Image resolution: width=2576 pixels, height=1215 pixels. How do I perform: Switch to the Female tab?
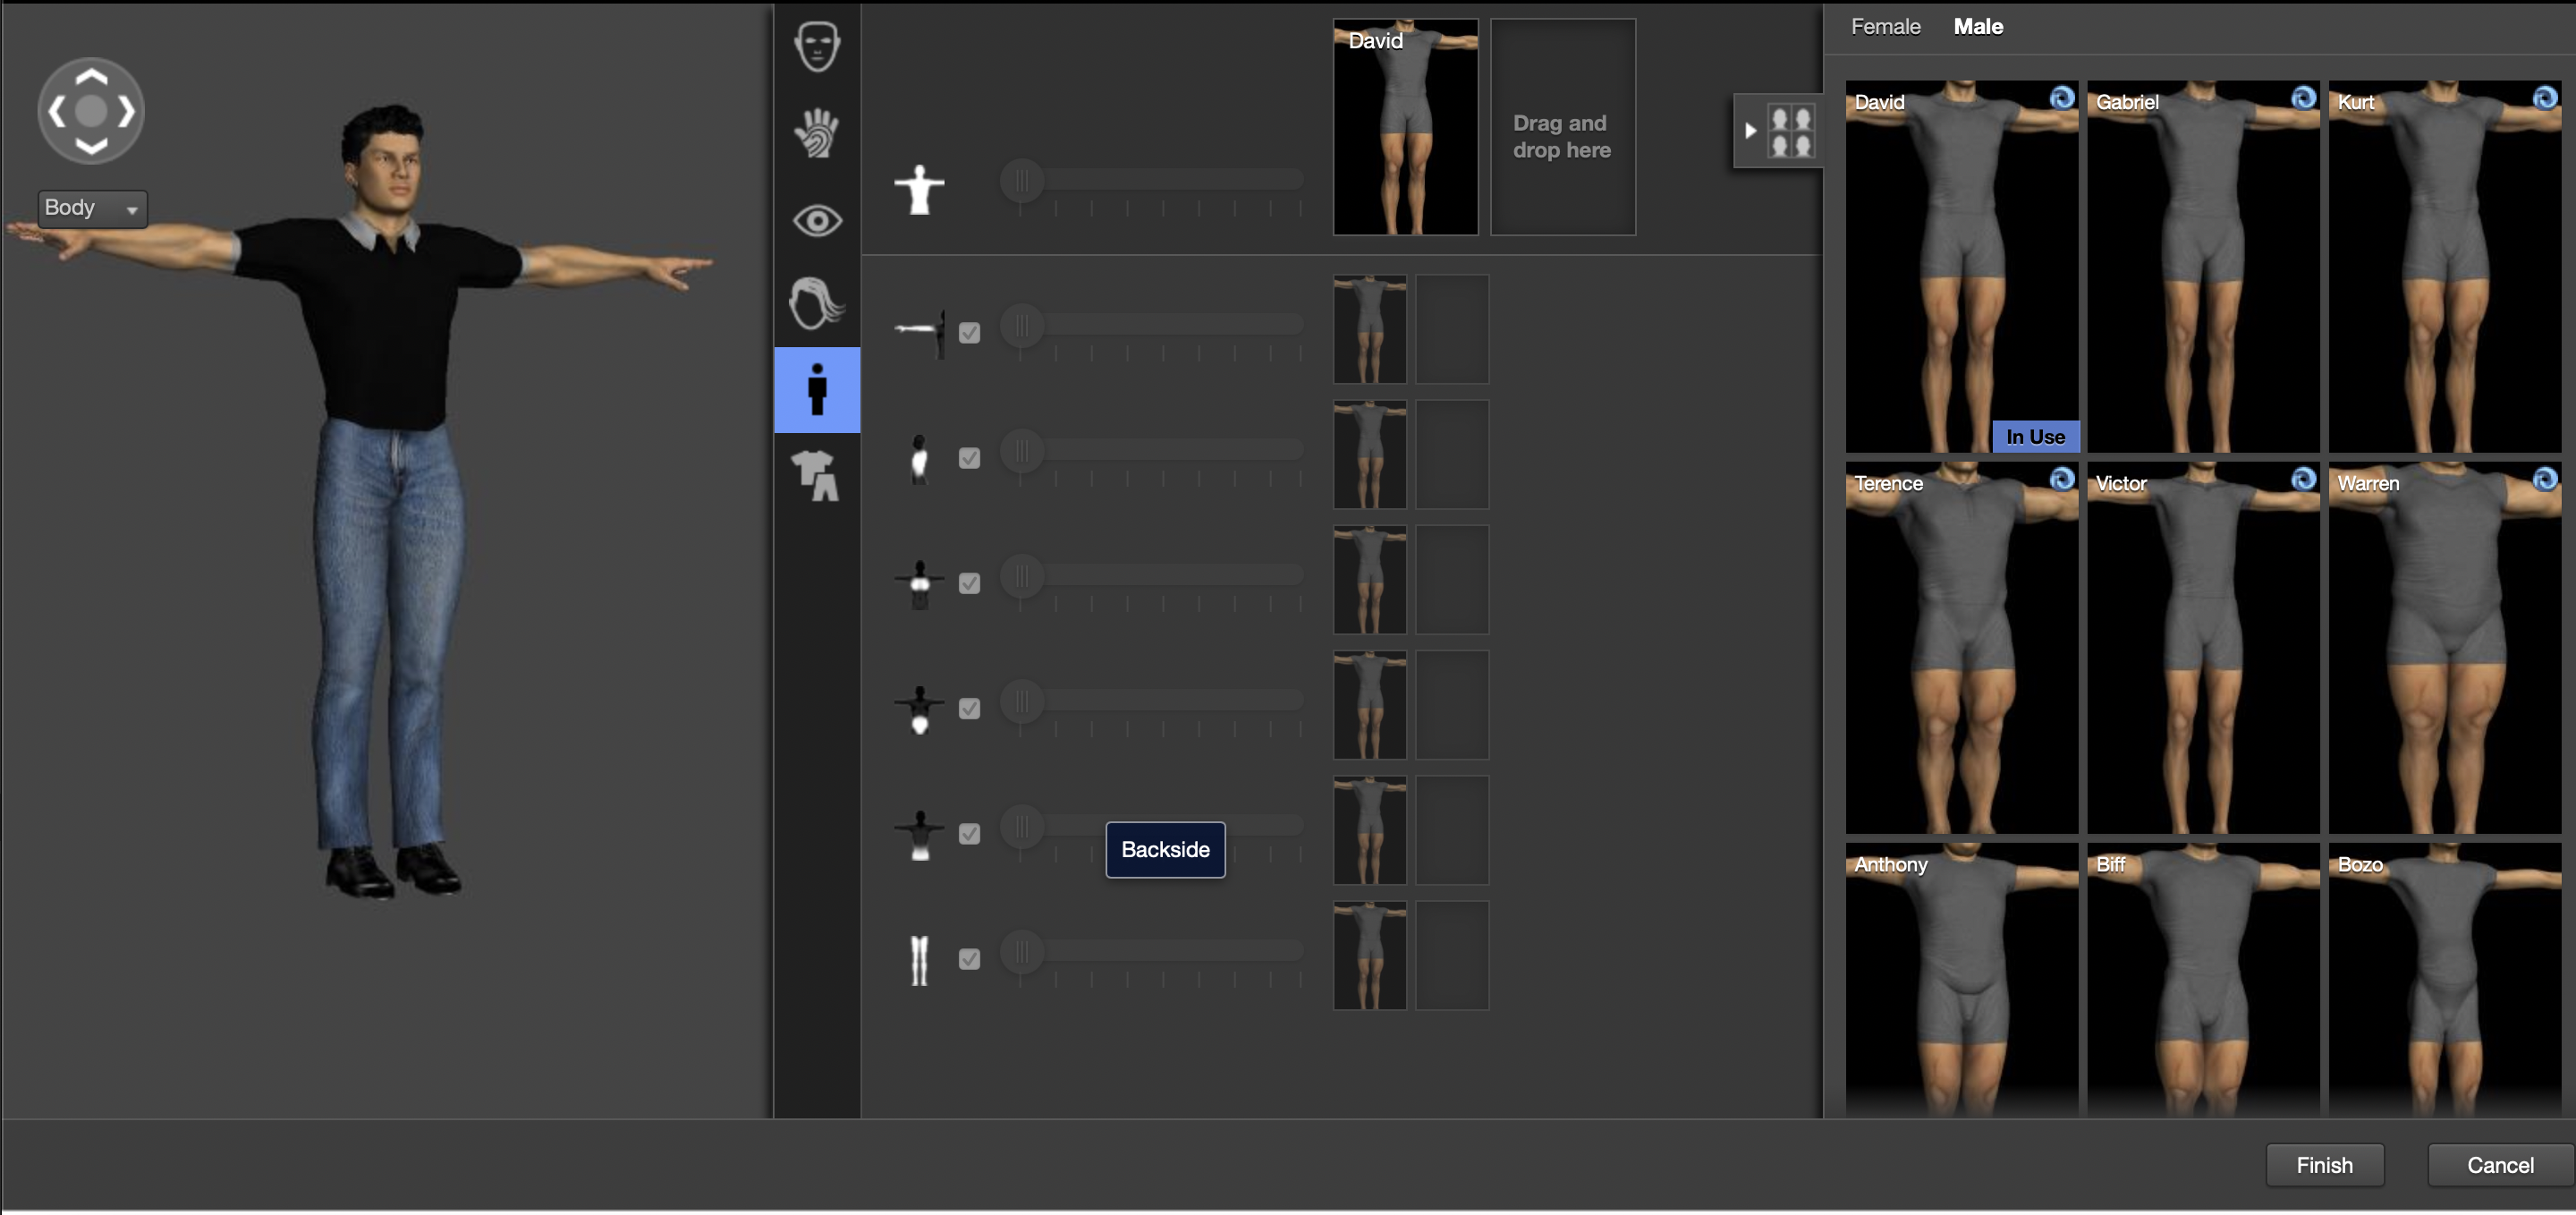tap(1885, 27)
